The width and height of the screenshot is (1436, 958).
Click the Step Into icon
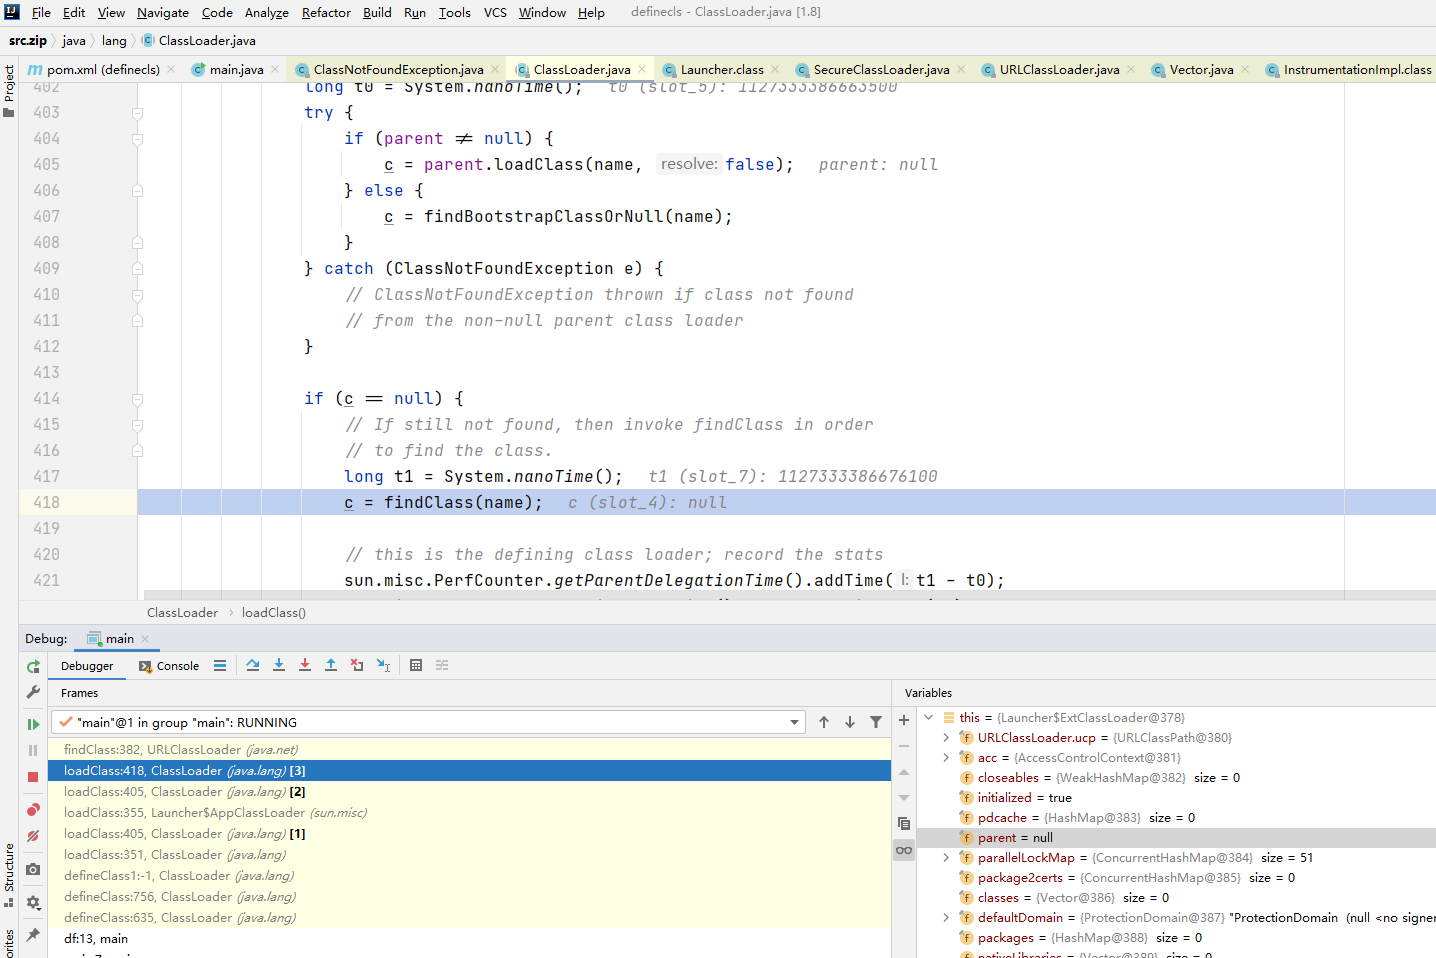tap(279, 665)
